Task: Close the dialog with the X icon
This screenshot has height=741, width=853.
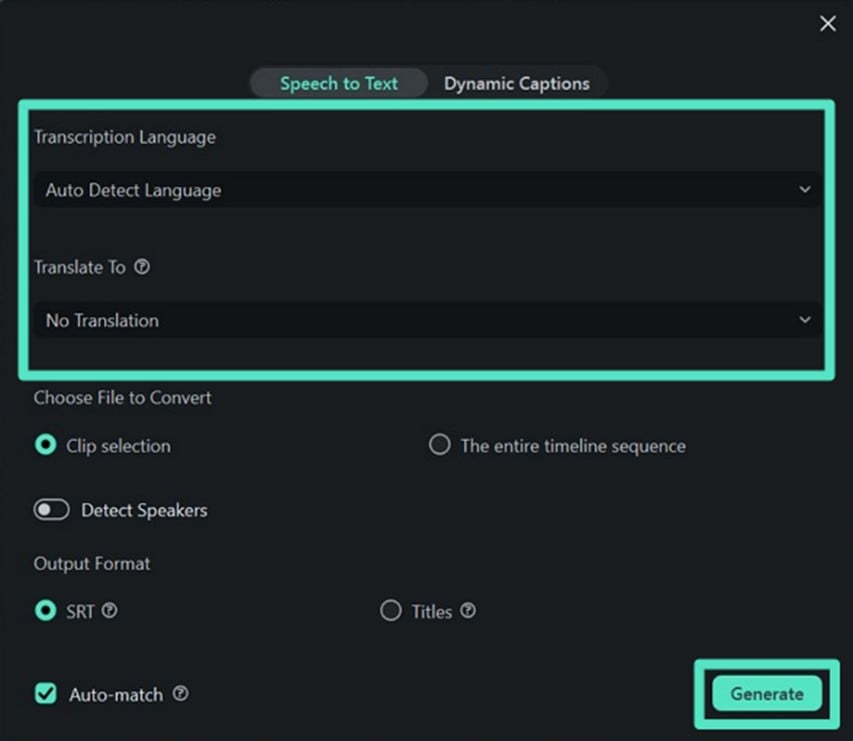Action: [827, 23]
